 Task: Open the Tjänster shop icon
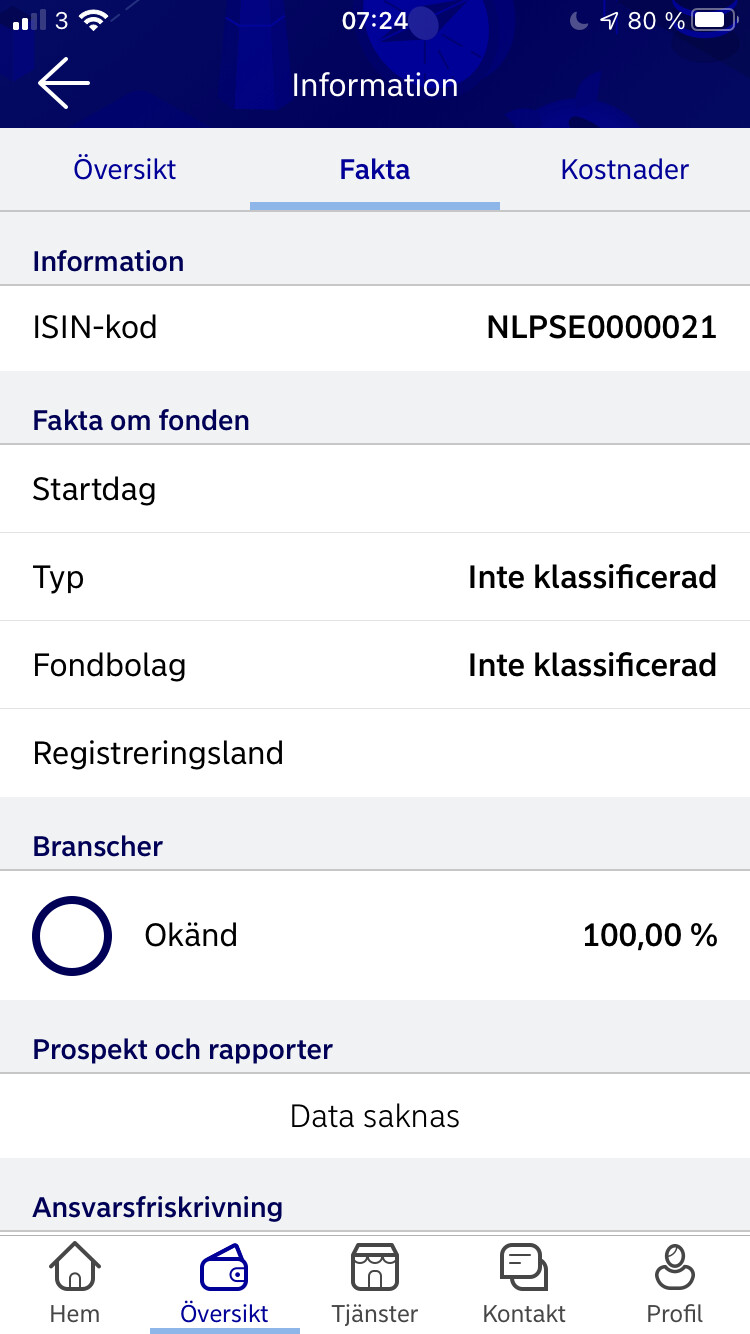point(375,1268)
